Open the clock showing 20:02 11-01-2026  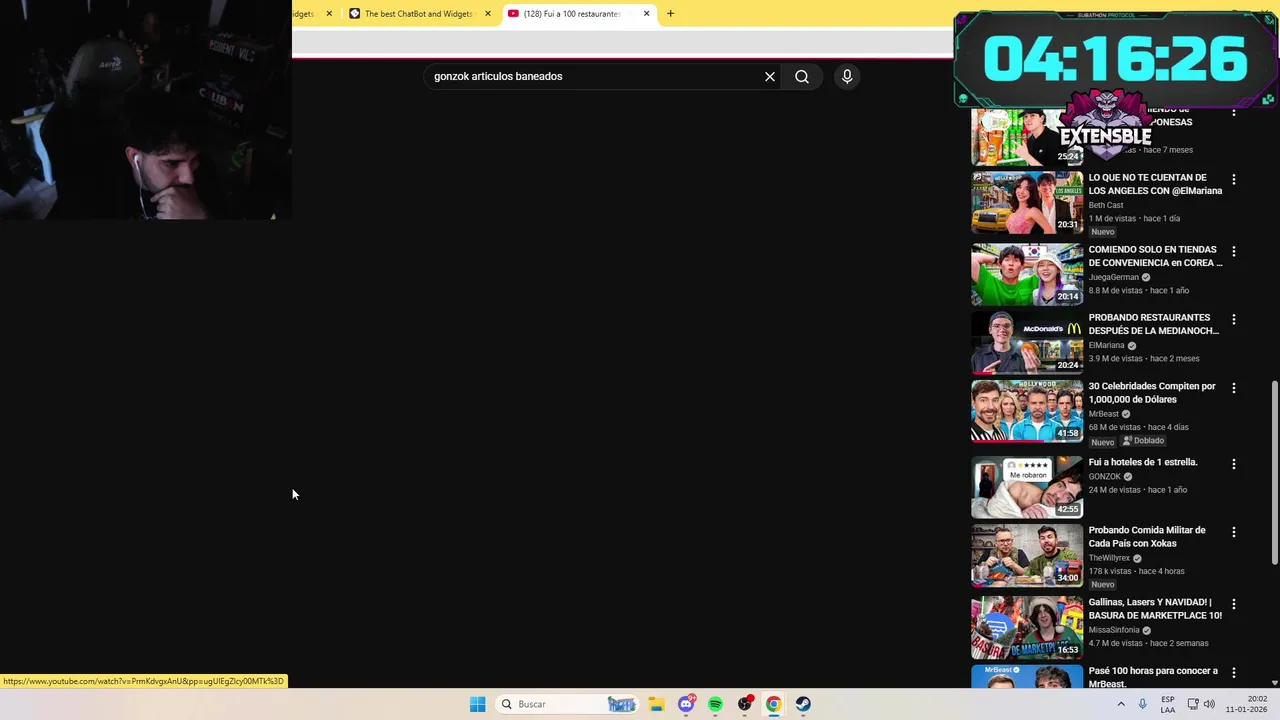(x=1248, y=704)
